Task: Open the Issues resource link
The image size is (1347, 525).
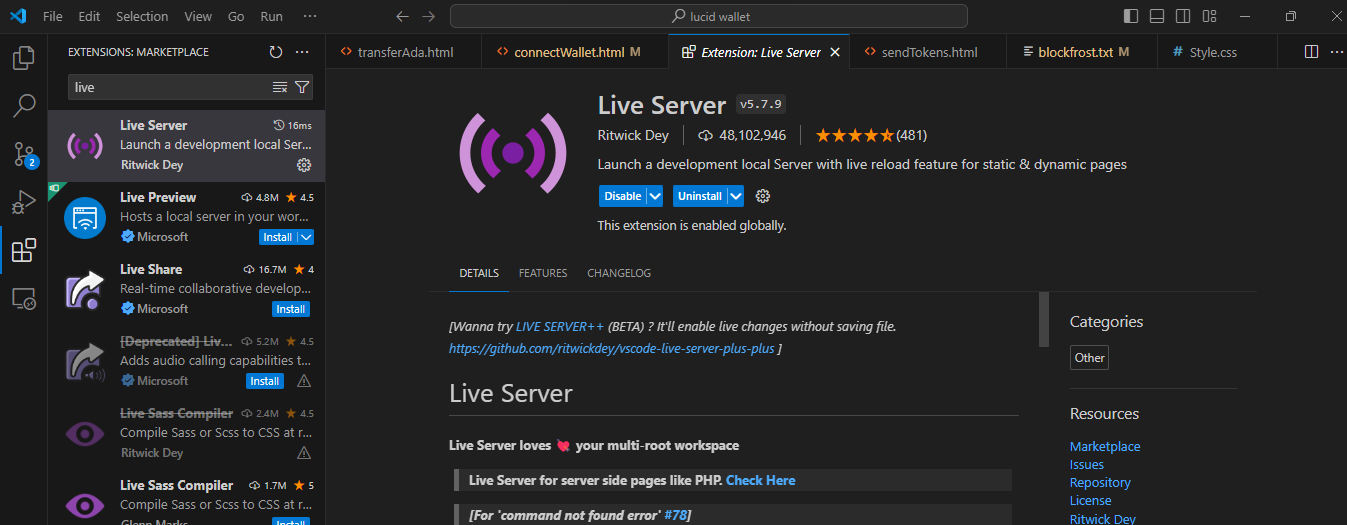Action: click(x=1087, y=465)
